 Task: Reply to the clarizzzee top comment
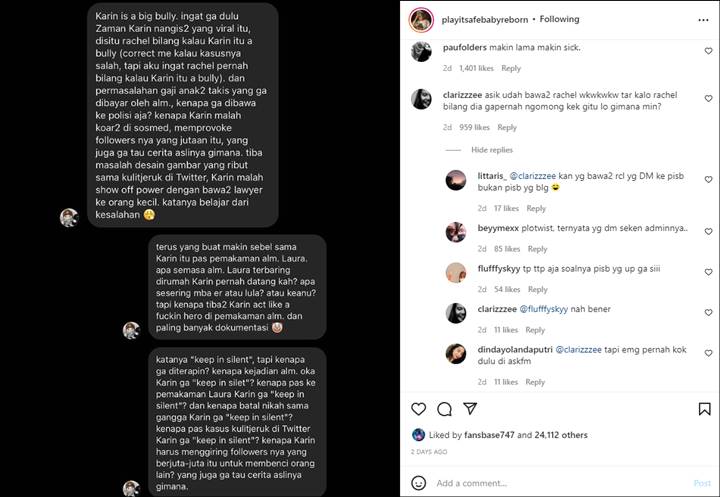click(507, 127)
